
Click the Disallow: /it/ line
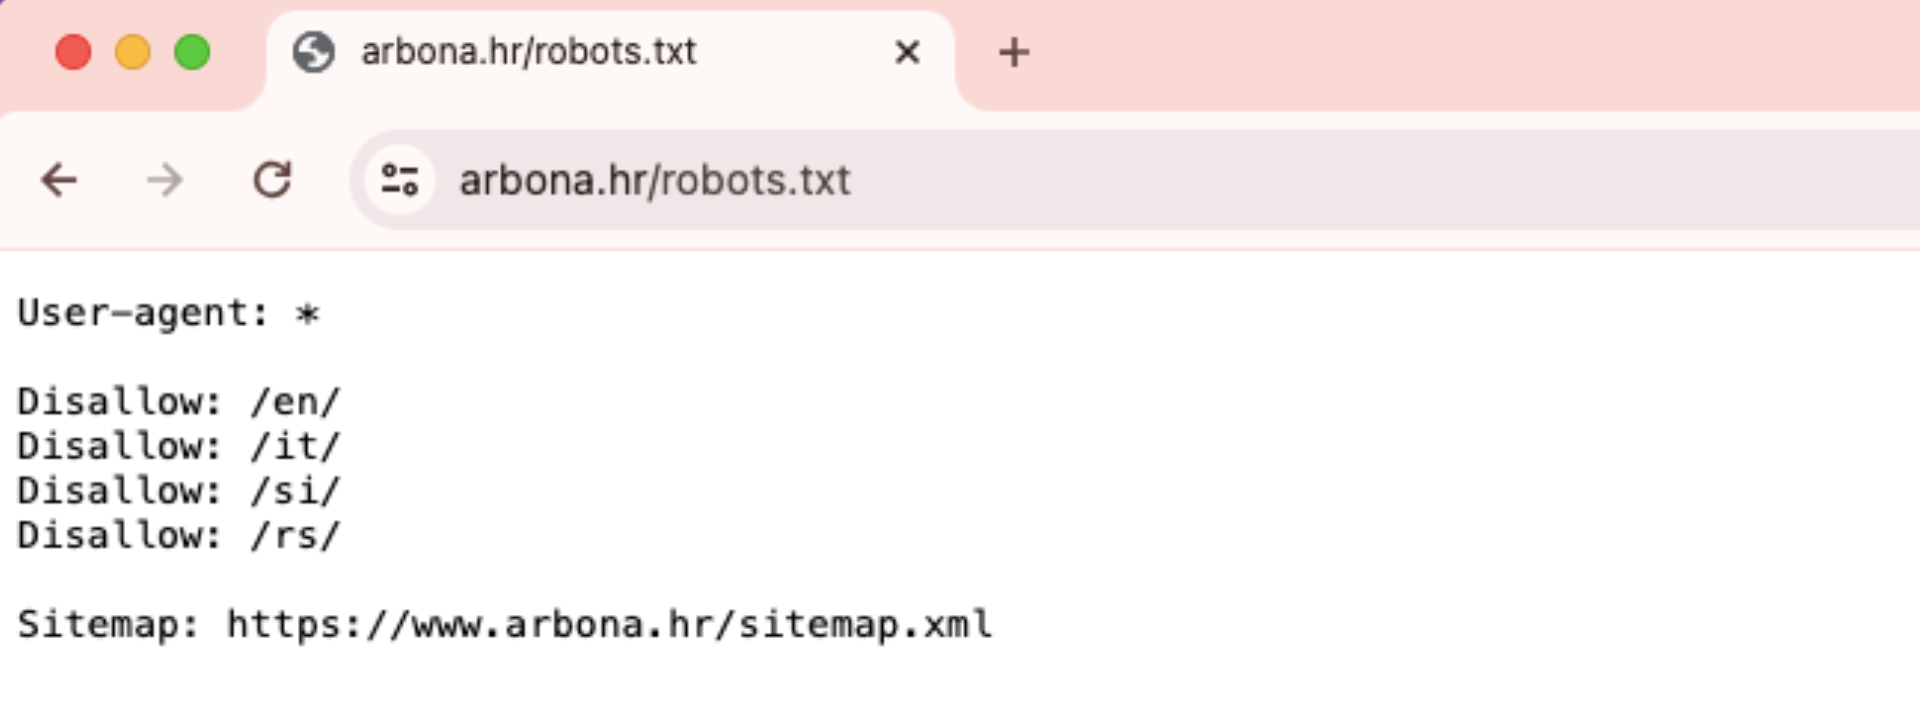pyautogui.click(x=179, y=446)
